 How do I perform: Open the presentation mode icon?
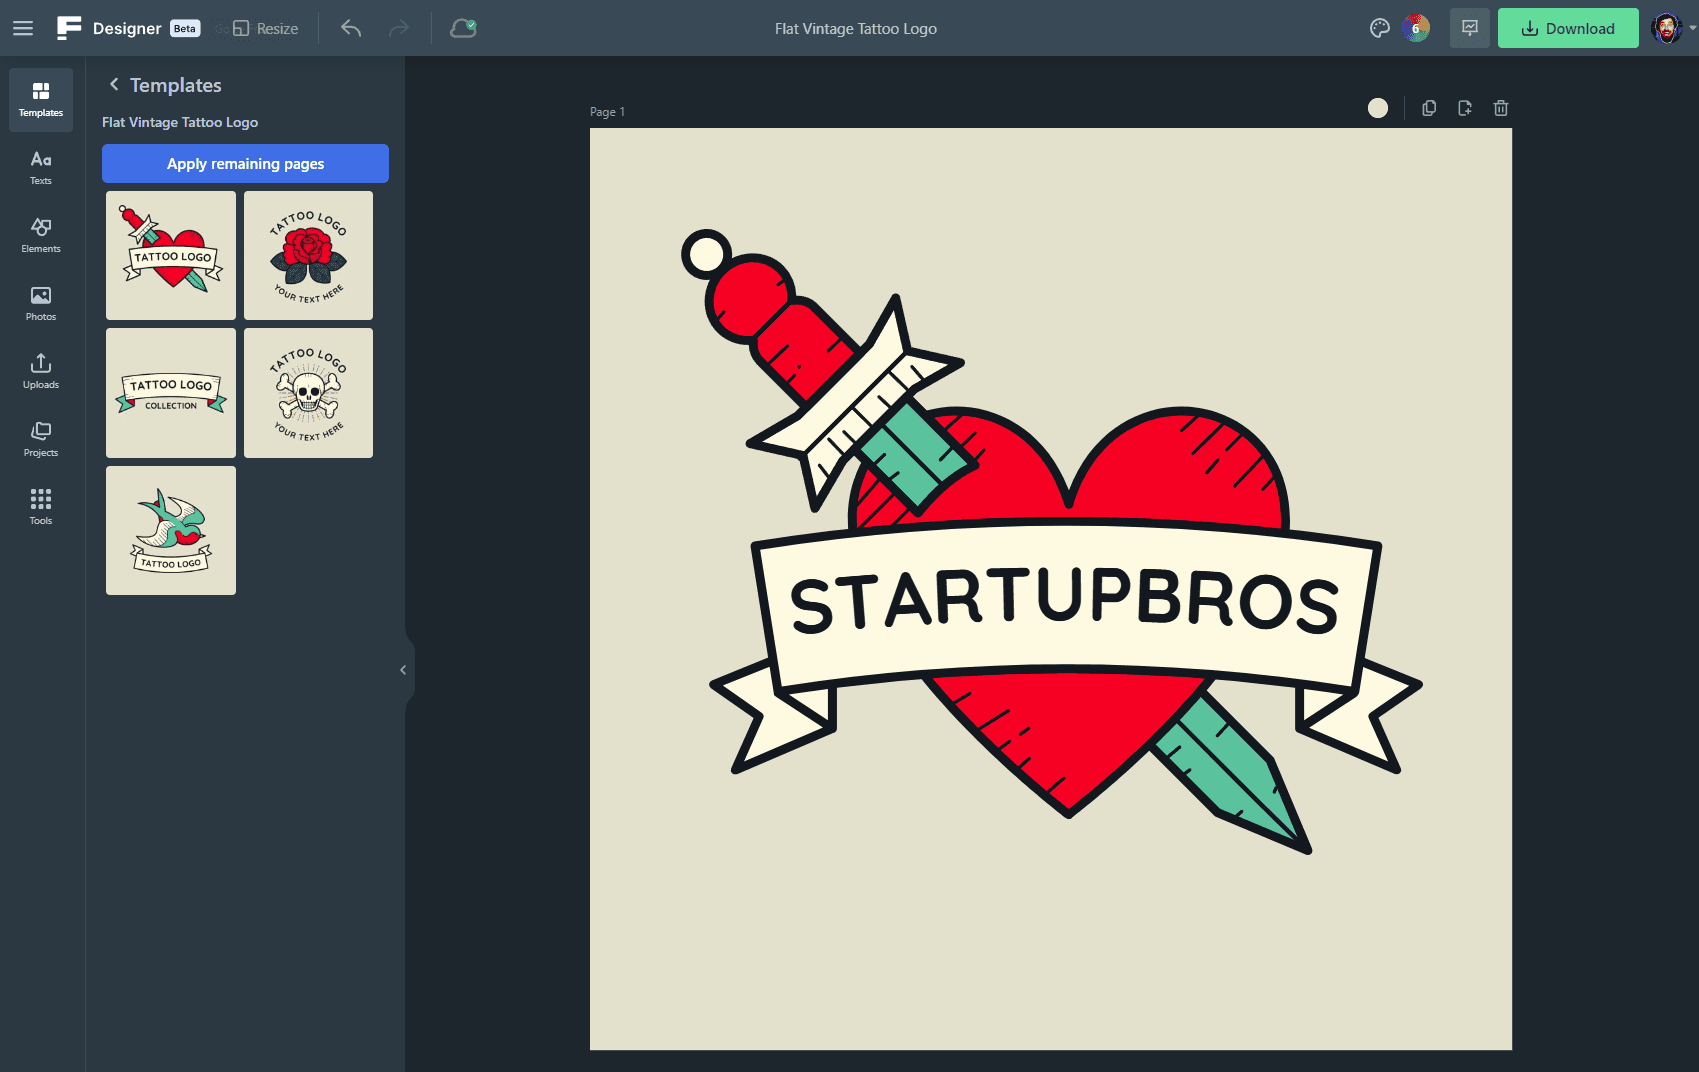tap(1470, 28)
